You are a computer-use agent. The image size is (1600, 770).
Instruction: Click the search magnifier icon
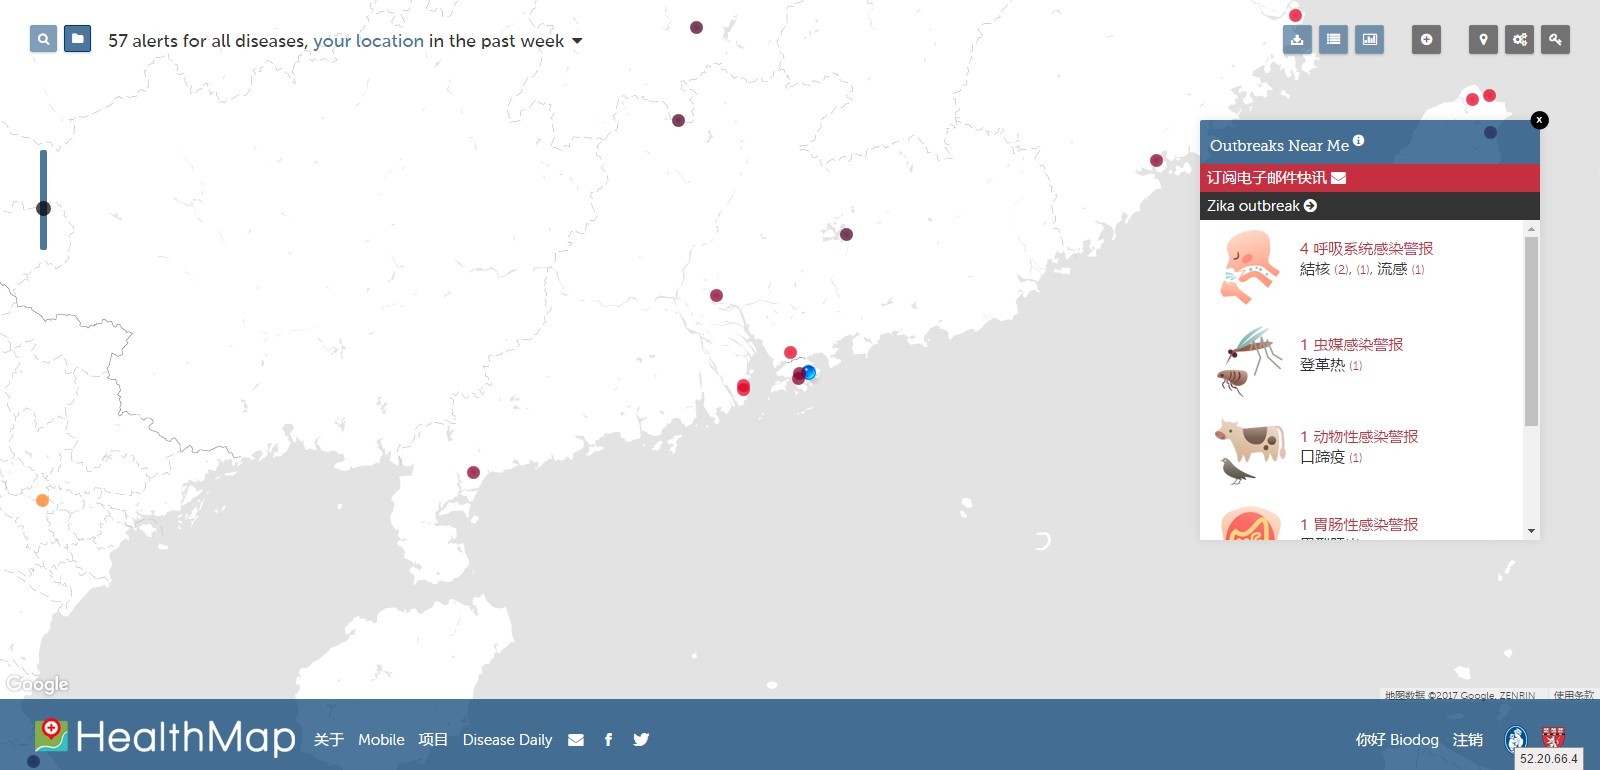[43, 39]
